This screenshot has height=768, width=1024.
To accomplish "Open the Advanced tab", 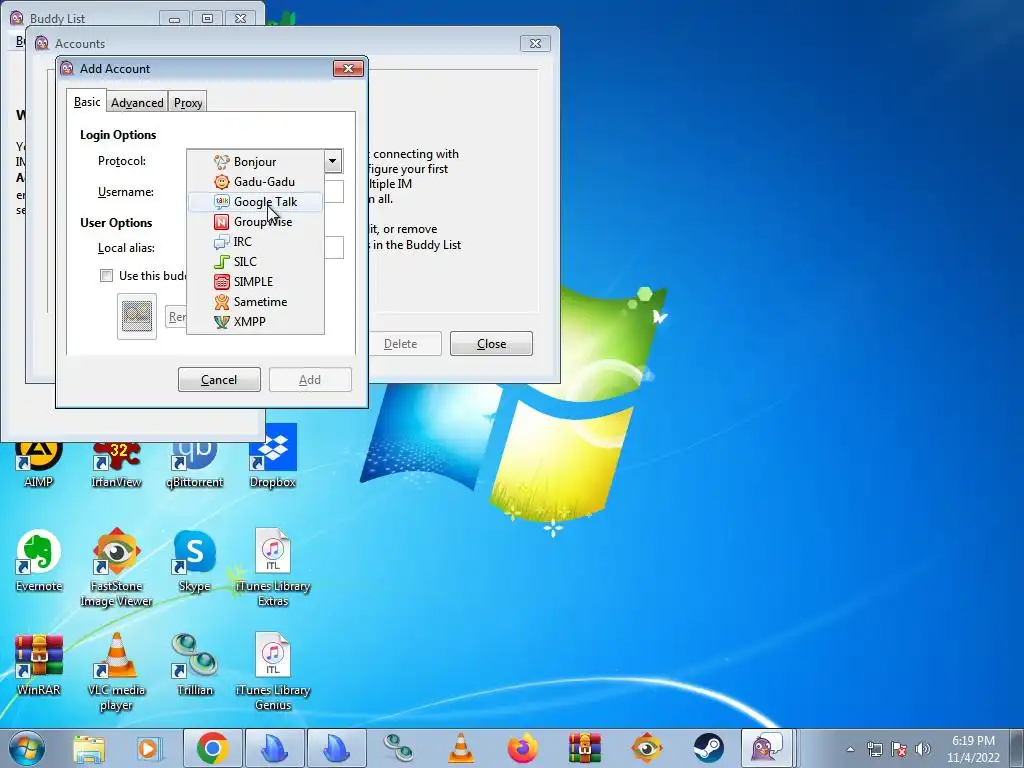I will (x=137, y=103).
